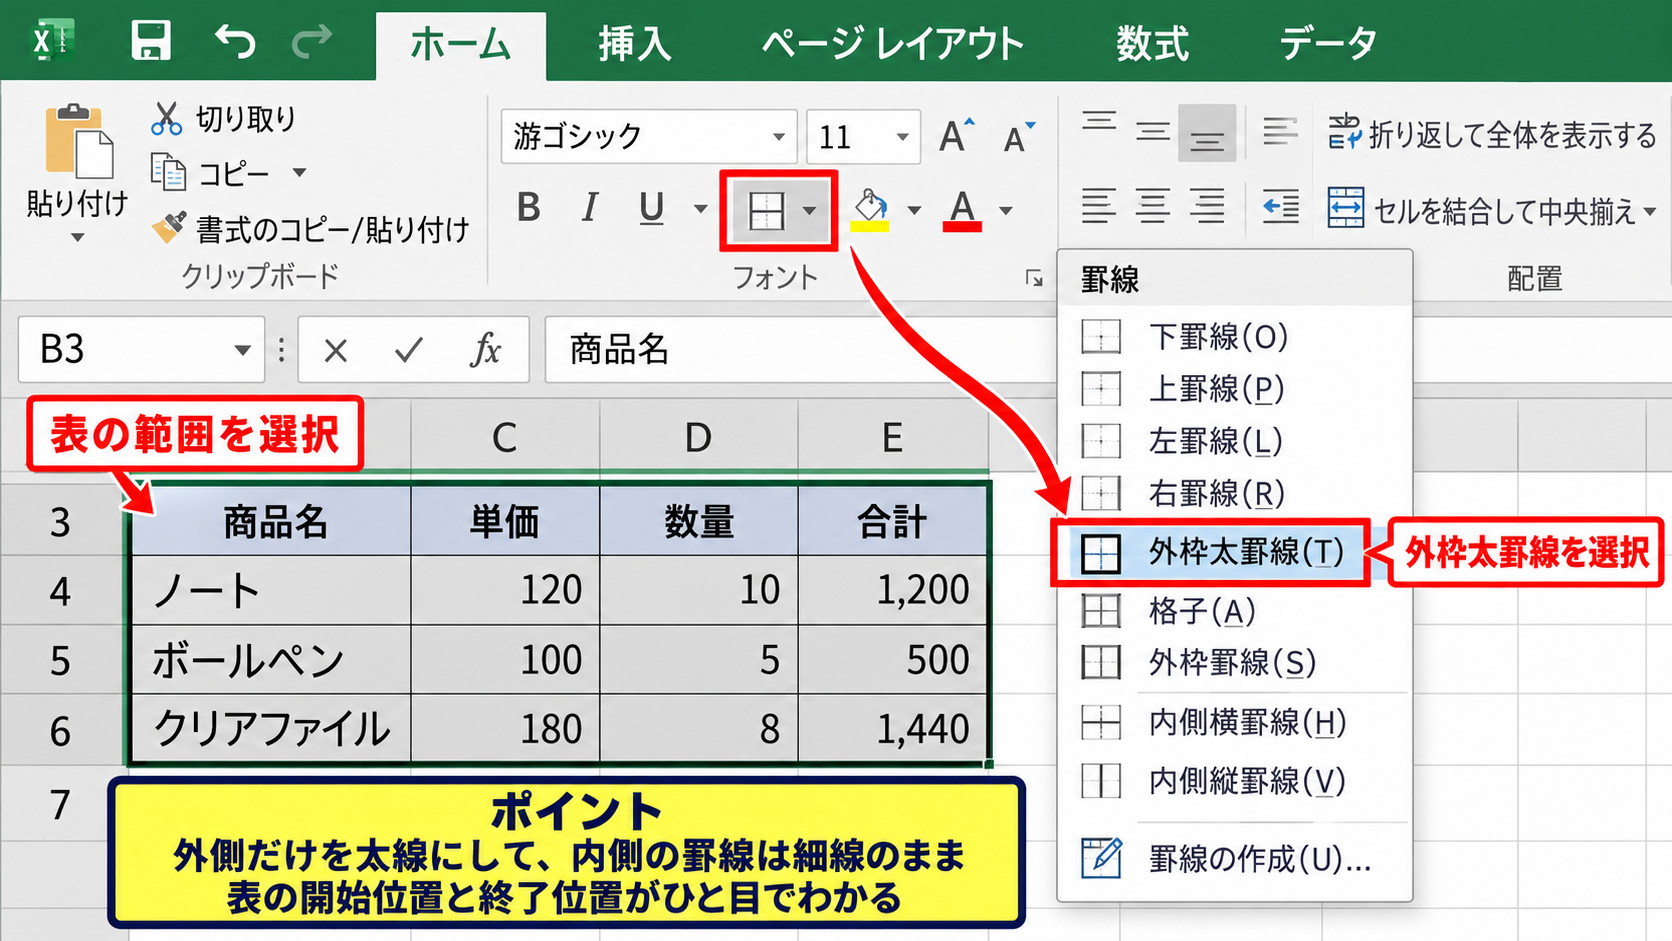Switch to the 数式 (Formulas) tab
This screenshot has height=941, width=1672.
pos(1153,45)
